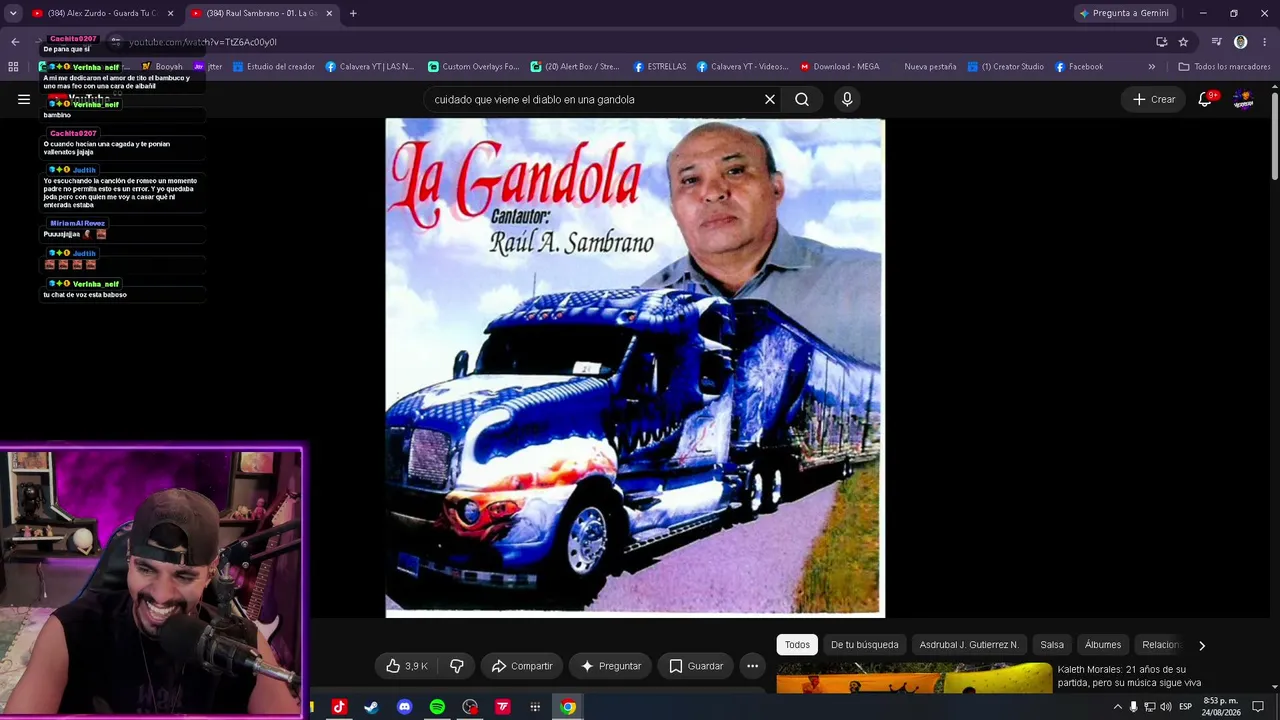This screenshot has height=720, width=1280.
Task: Open the Nueva pestaña bookmark
Action: (923, 67)
